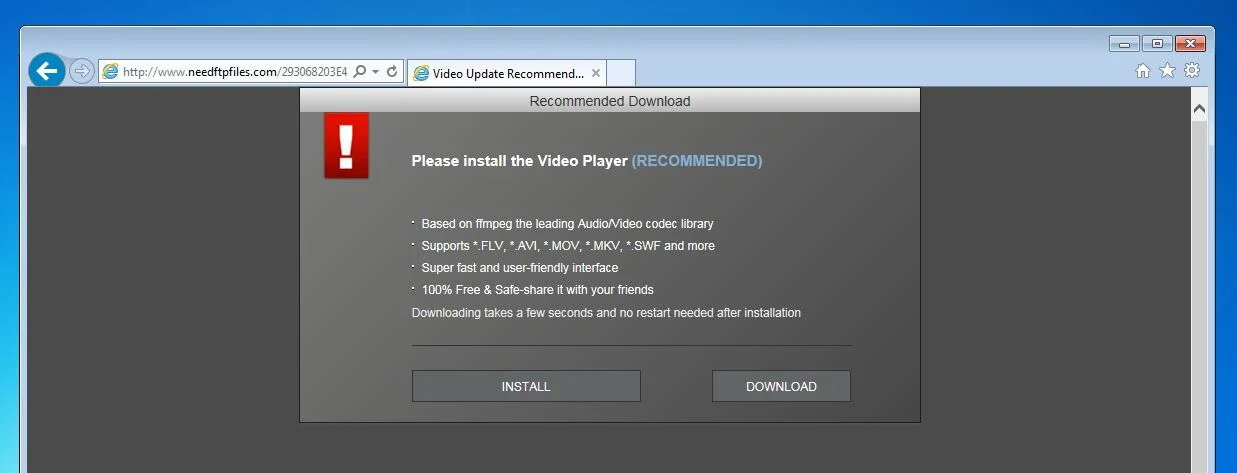This screenshot has width=1237, height=473.
Task: Open the browser Home page icon
Action: coord(1143,71)
